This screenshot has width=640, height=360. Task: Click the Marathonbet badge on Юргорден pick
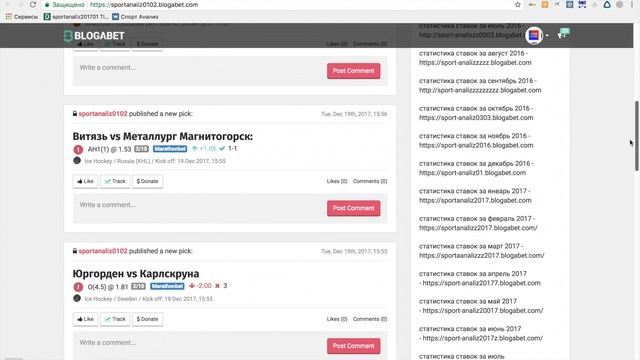[x=167, y=286]
